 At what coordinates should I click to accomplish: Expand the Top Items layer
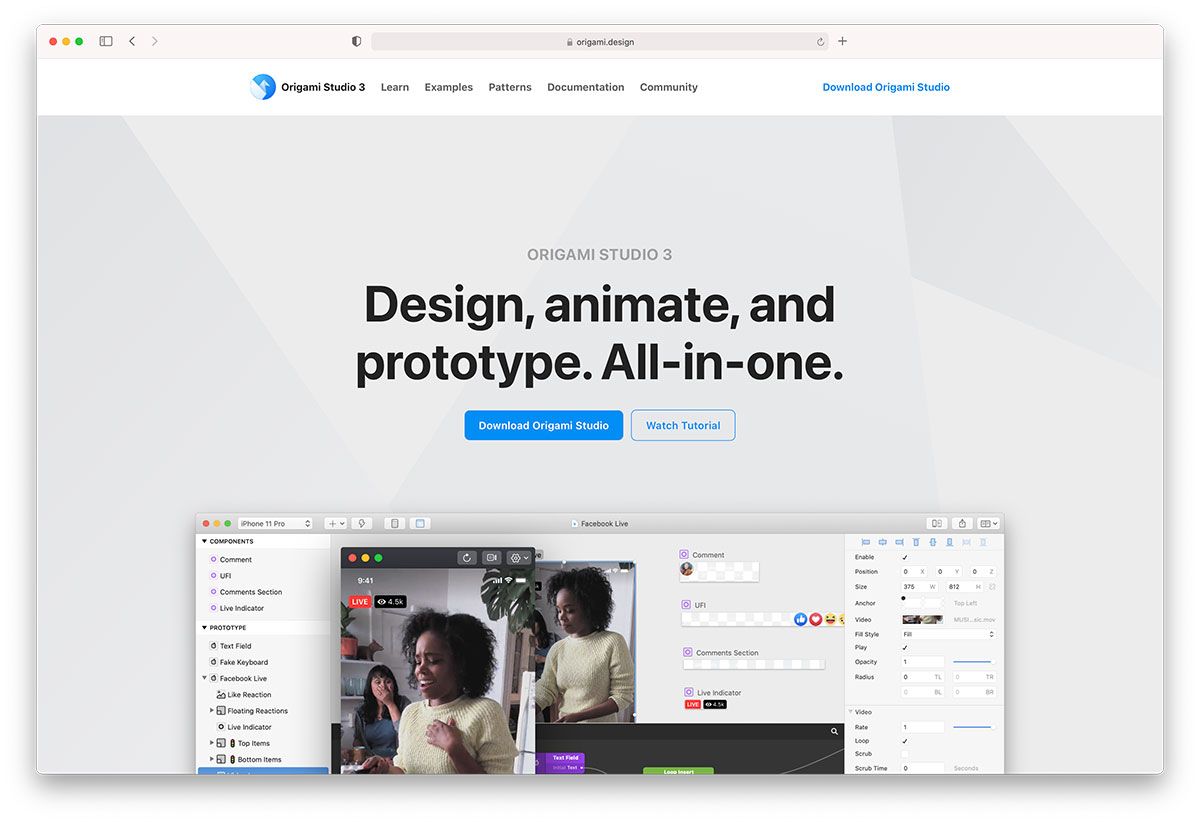(212, 743)
